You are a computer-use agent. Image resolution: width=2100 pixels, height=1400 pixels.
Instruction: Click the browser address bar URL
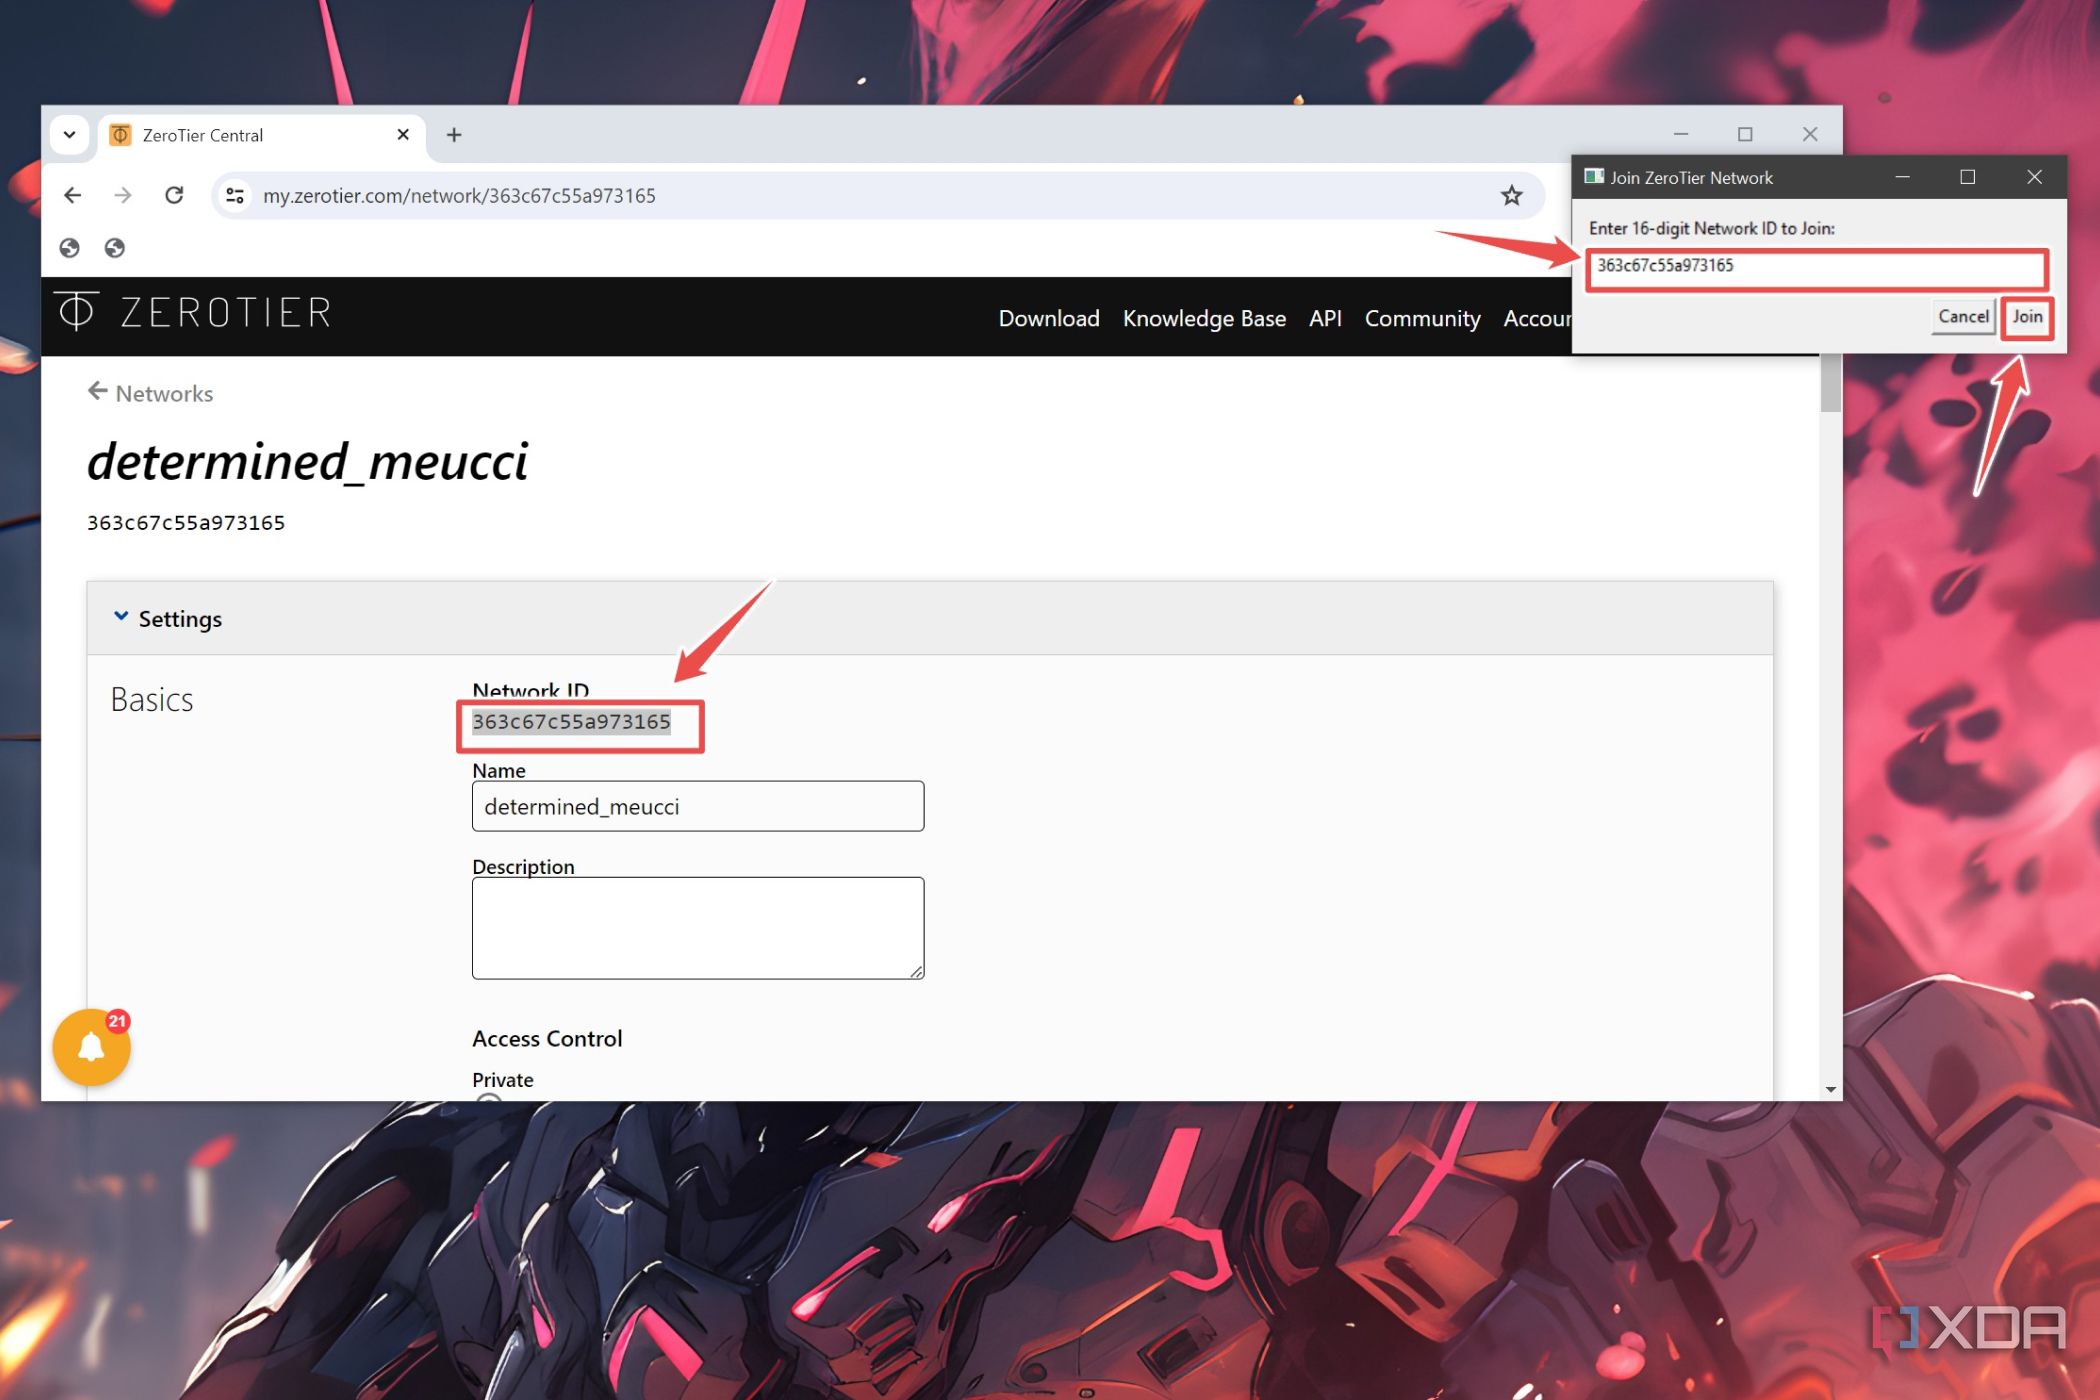(x=459, y=195)
